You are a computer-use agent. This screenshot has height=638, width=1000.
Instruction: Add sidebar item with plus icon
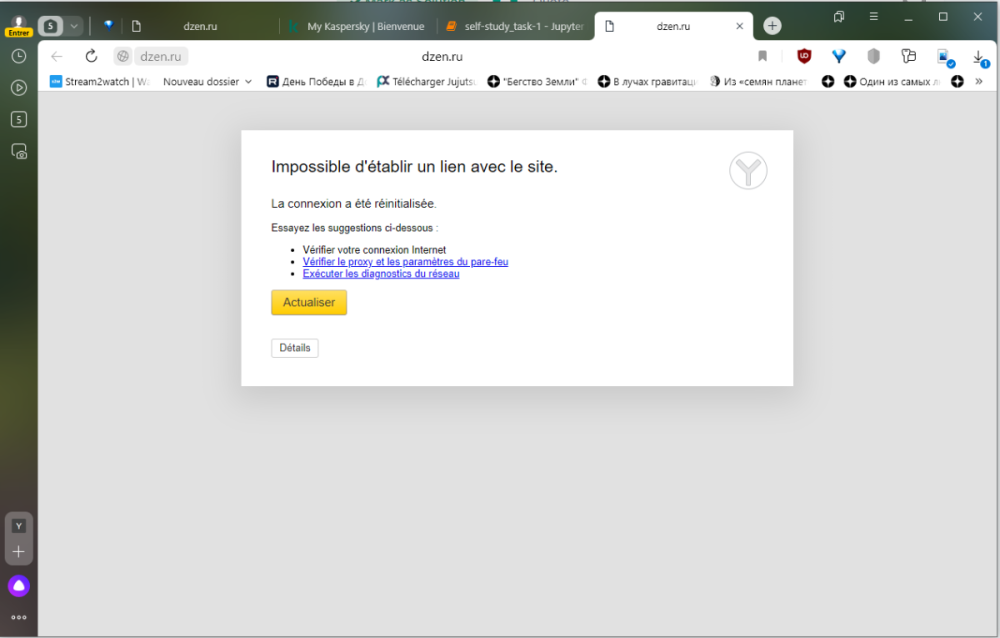tap(18, 552)
